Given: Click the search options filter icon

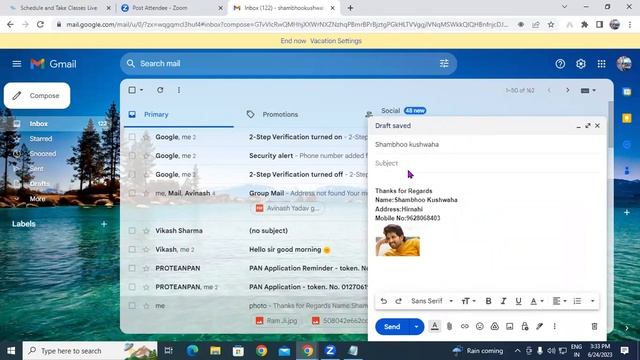Looking at the screenshot, I should click(x=444, y=63).
